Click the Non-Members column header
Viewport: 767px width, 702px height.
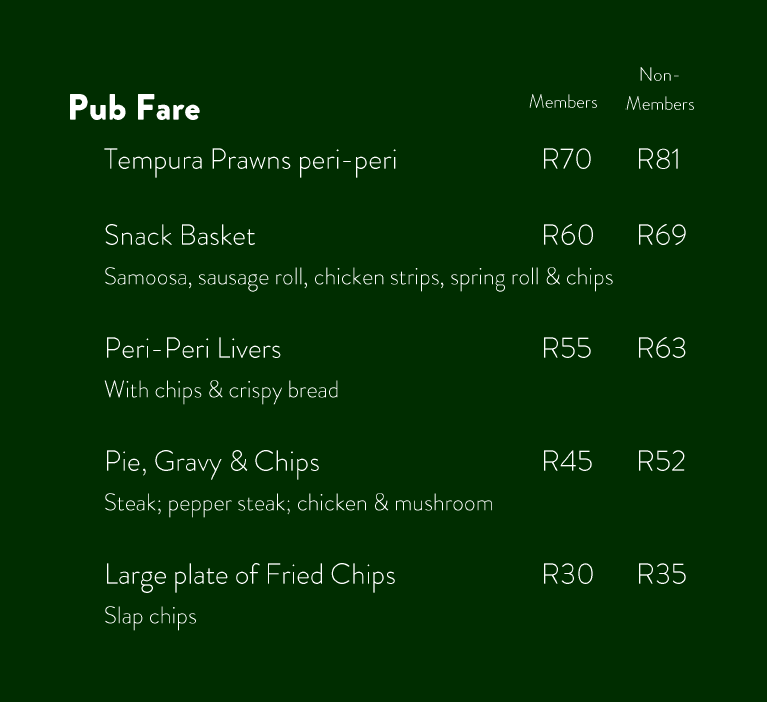pos(659,89)
